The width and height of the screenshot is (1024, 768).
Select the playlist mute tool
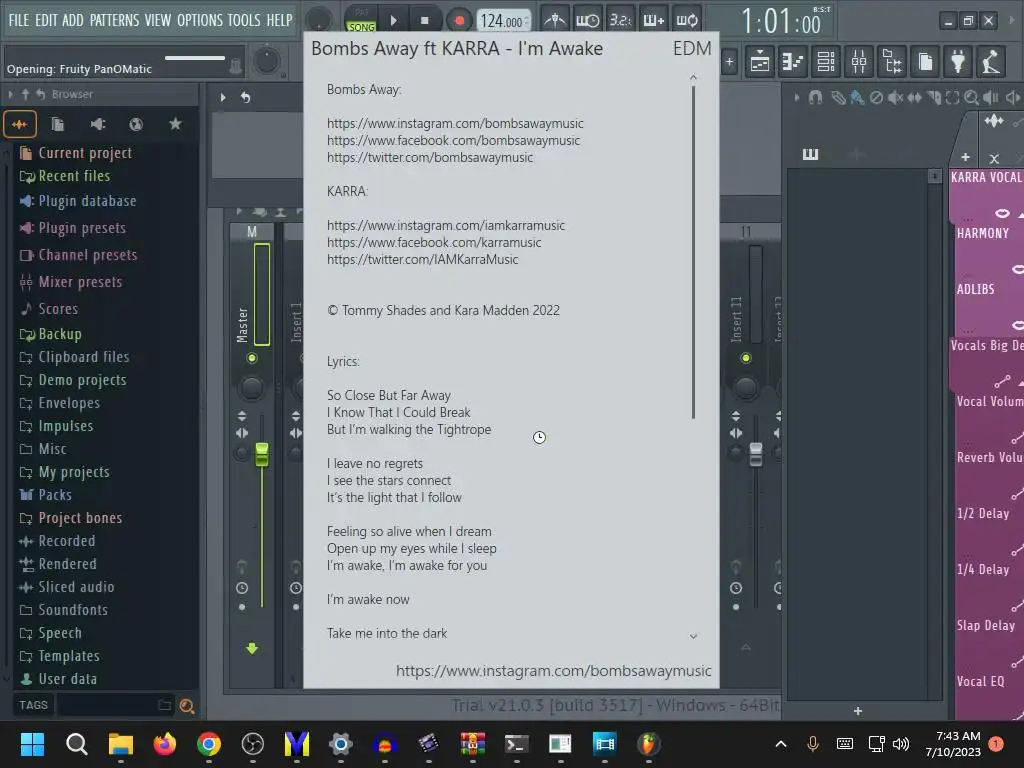(895, 98)
